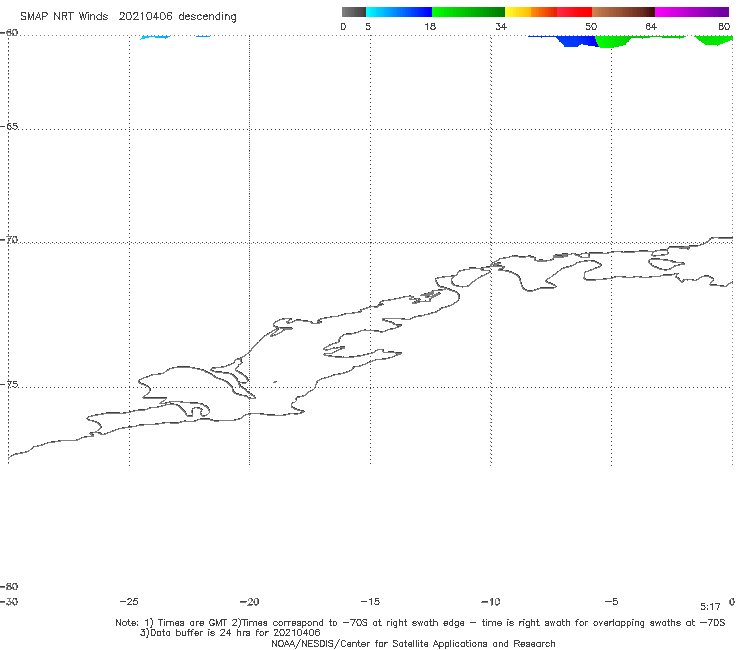Viewport: 740px width, 650px height.
Task: Click the red segment of the colorbar
Action: (x=574, y=12)
